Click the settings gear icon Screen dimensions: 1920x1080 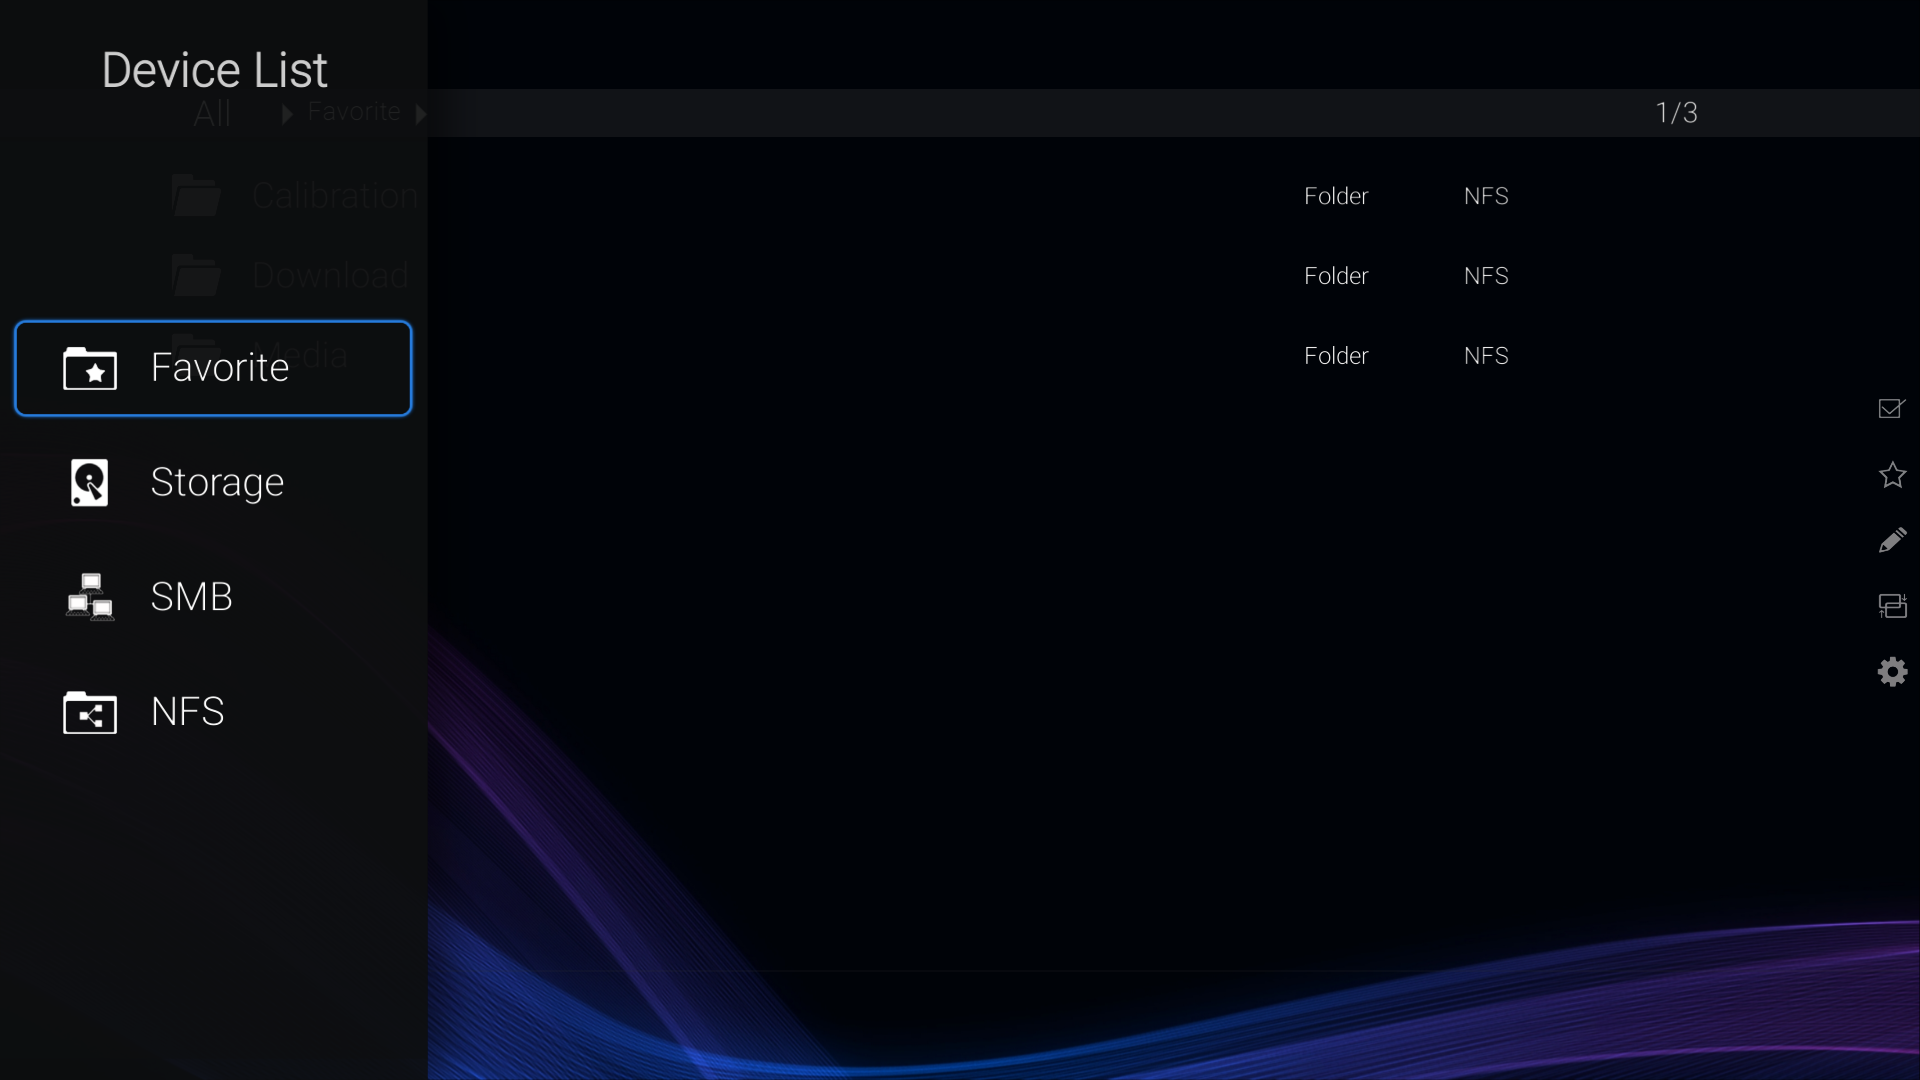(1892, 671)
